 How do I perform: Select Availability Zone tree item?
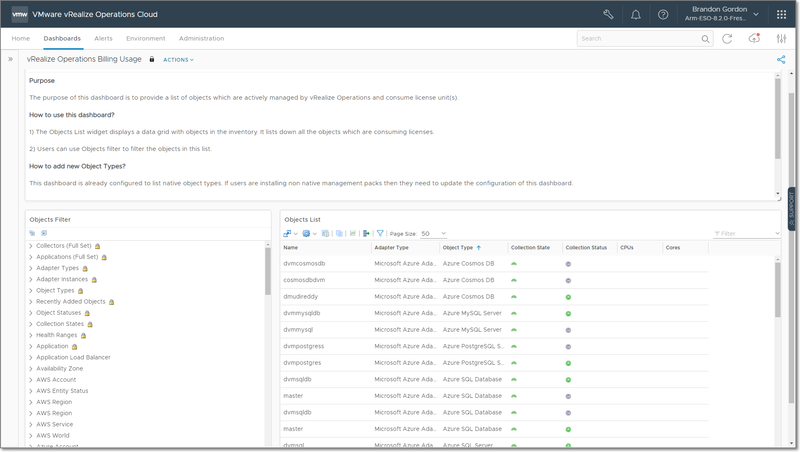60,368
